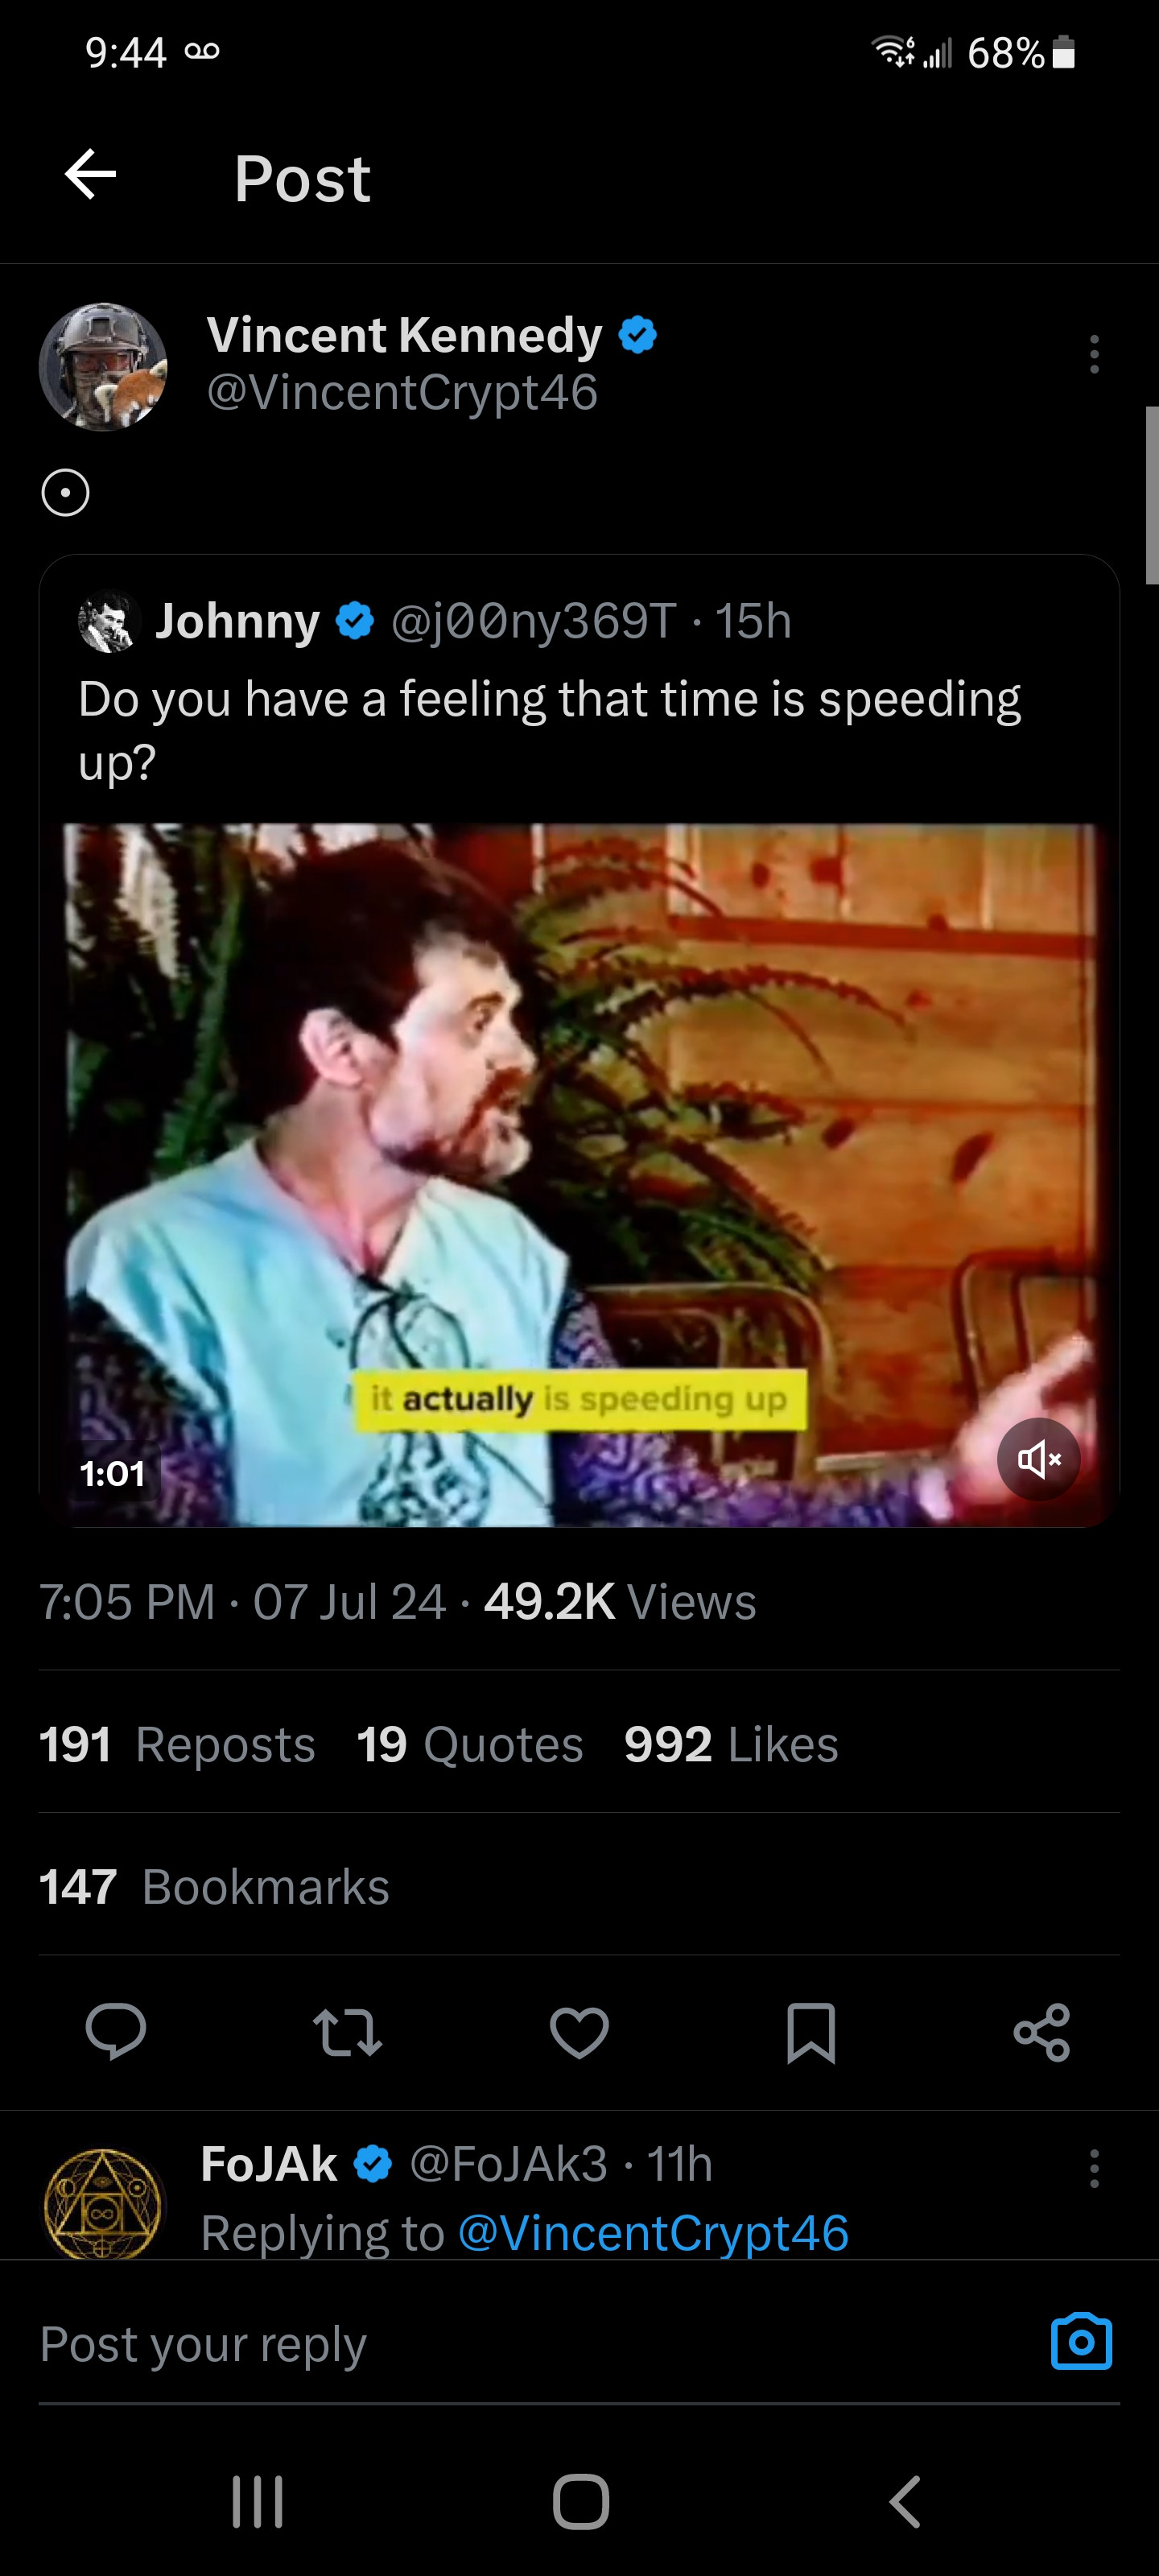Tap the Android home button
The width and height of the screenshot is (1159, 2576).
click(x=580, y=2502)
